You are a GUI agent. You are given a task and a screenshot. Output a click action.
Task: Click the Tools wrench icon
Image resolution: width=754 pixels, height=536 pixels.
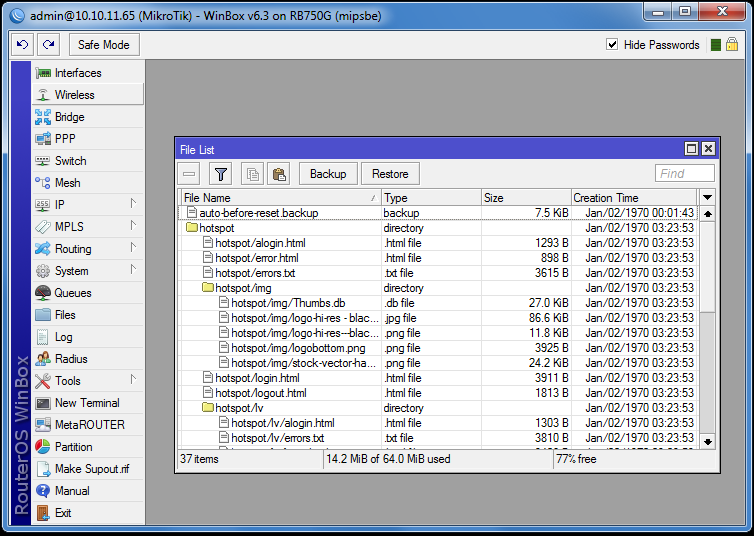click(x=43, y=381)
